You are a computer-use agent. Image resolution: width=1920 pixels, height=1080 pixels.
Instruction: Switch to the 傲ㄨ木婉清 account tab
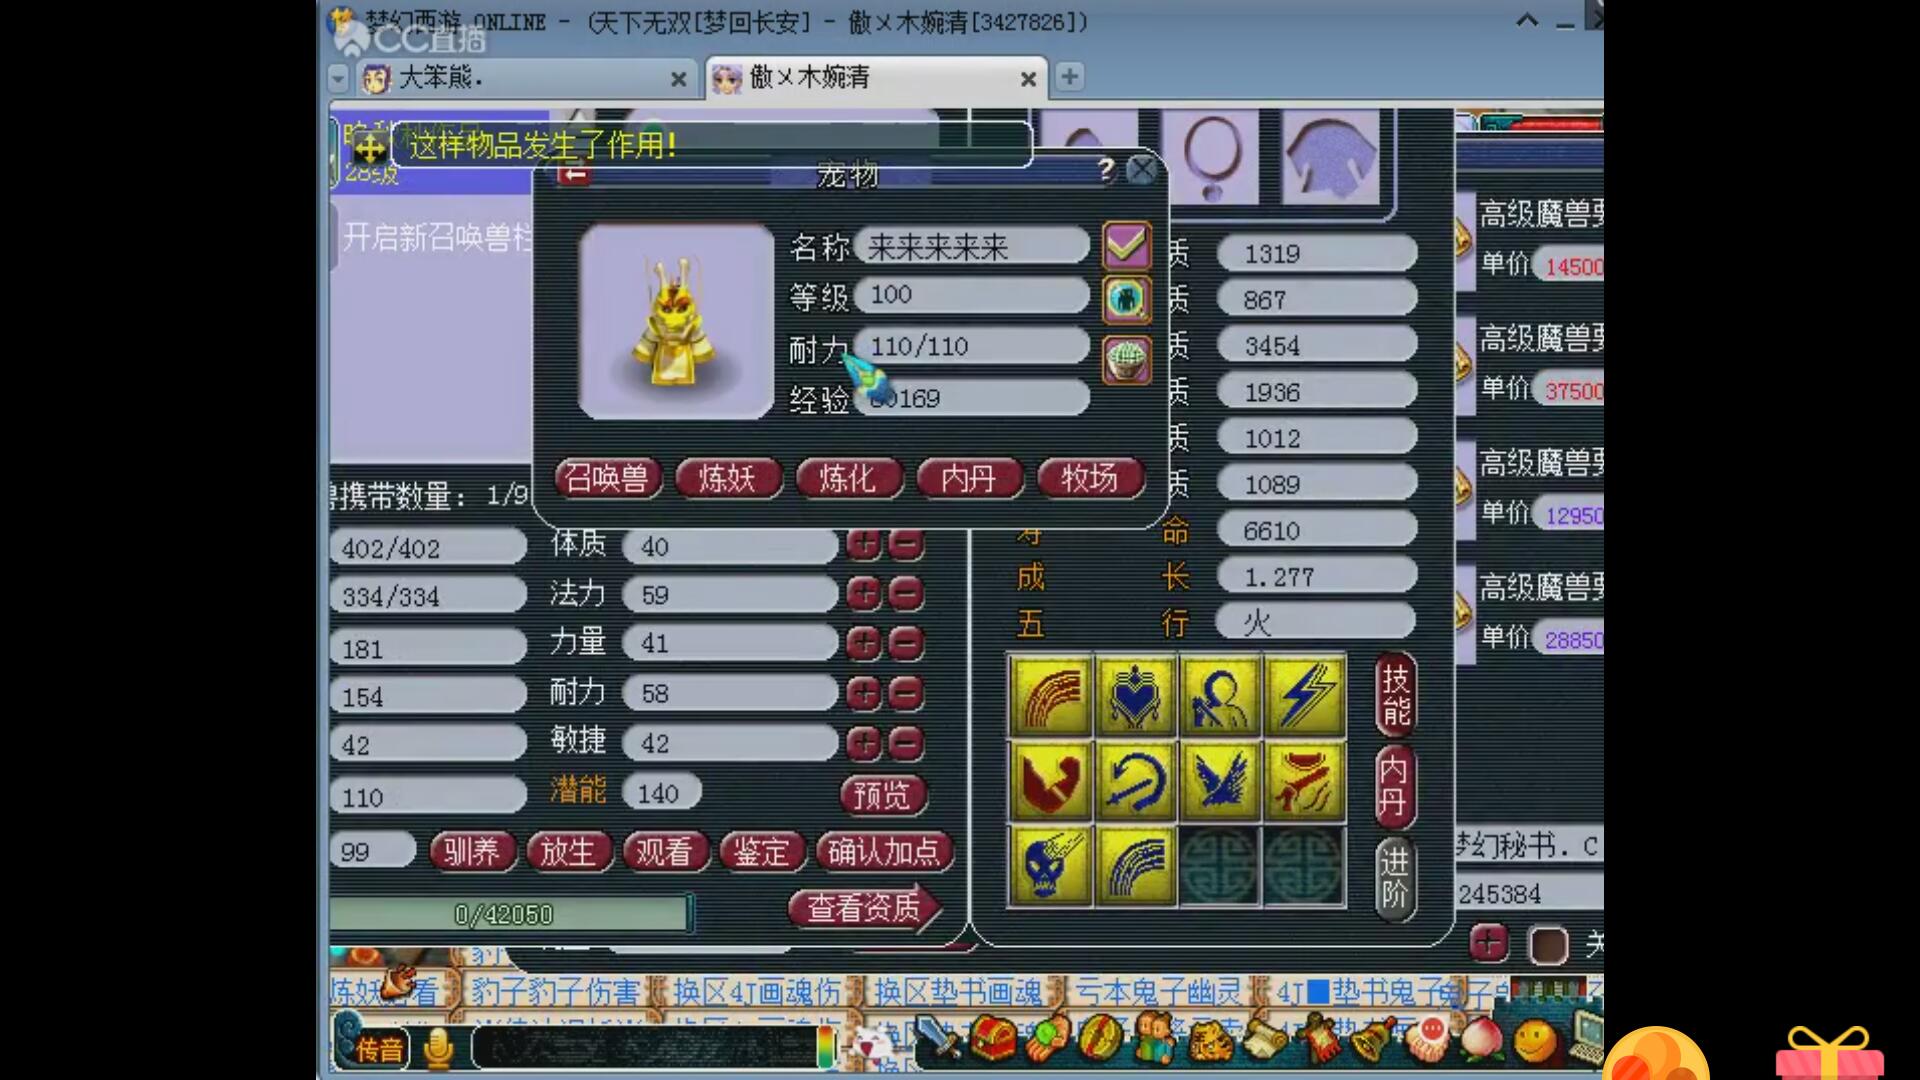[x=876, y=77]
